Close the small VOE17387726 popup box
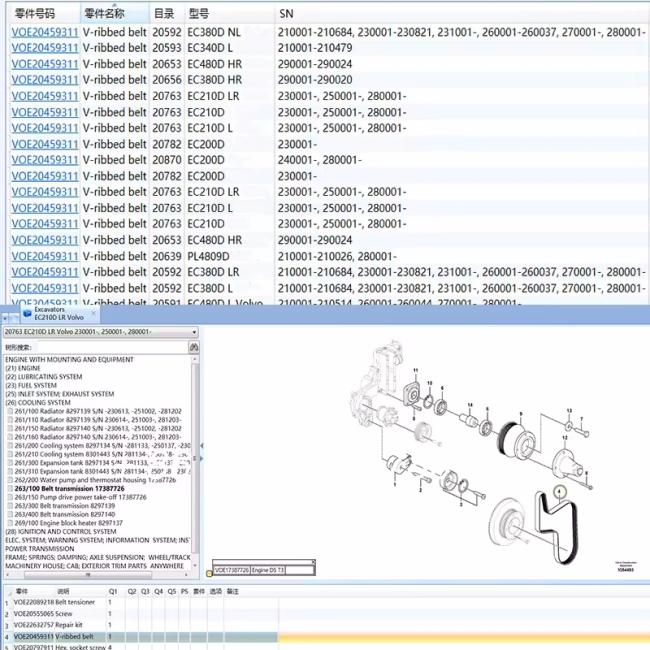The width and height of the screenshot is (650, 650). click(313, 562)
